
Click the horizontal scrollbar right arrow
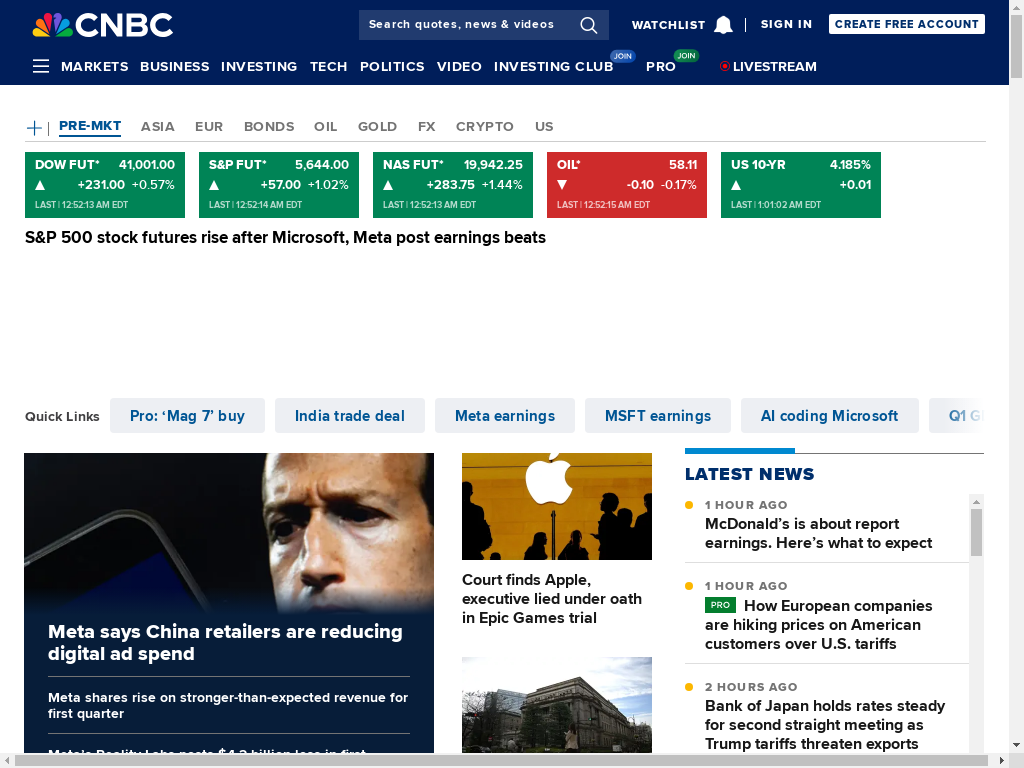click(1002, 761)
